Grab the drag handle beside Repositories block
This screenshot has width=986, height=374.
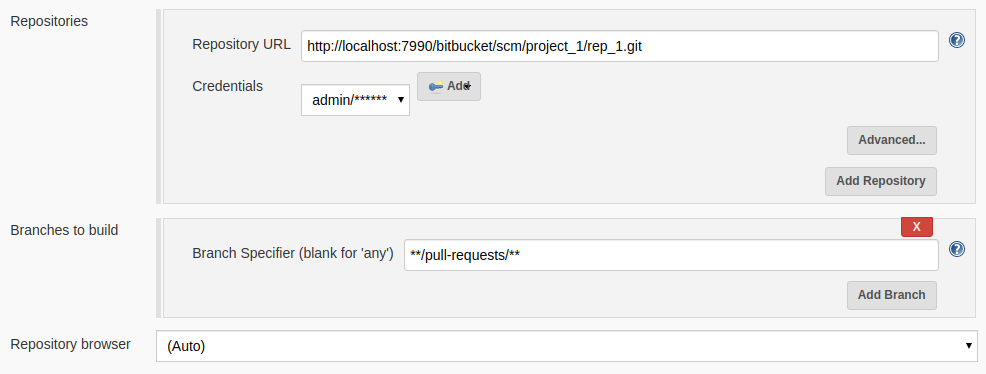(x=158, y=106)
